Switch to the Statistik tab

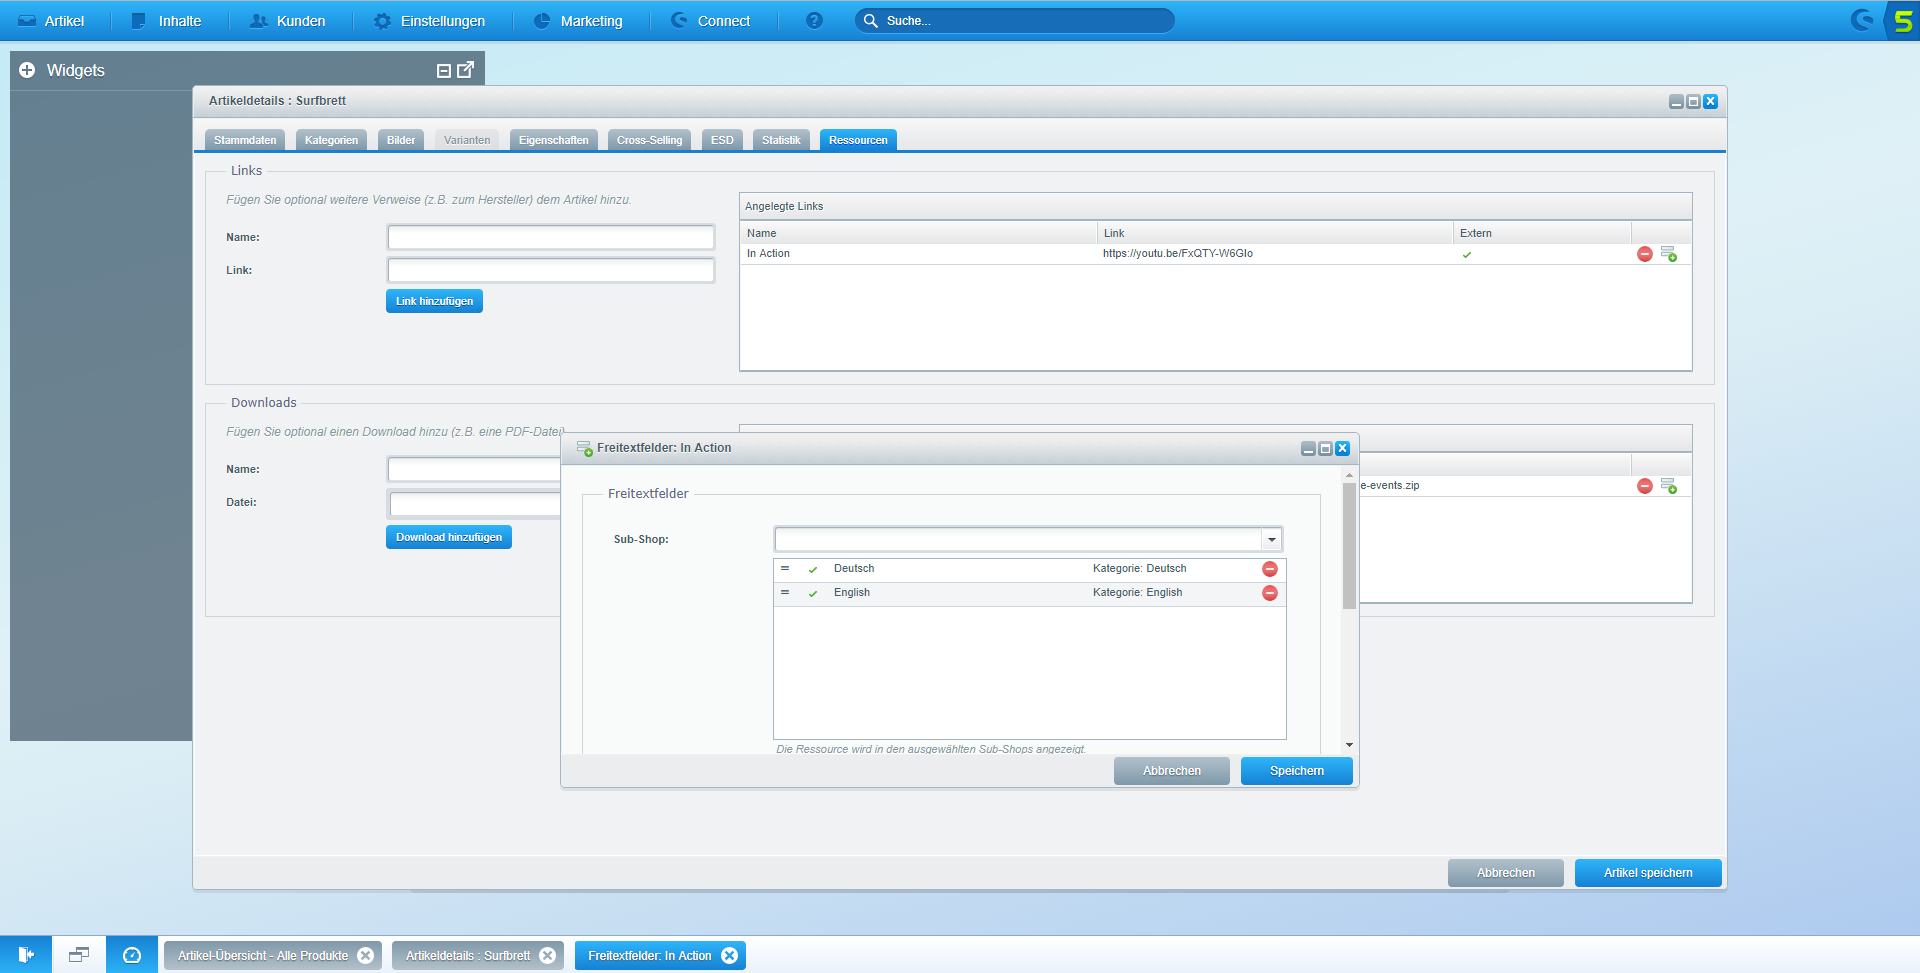[x=781, y=140]
